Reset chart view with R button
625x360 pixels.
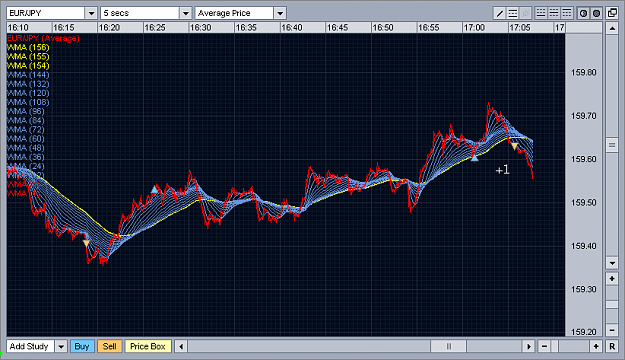[612, 346]
